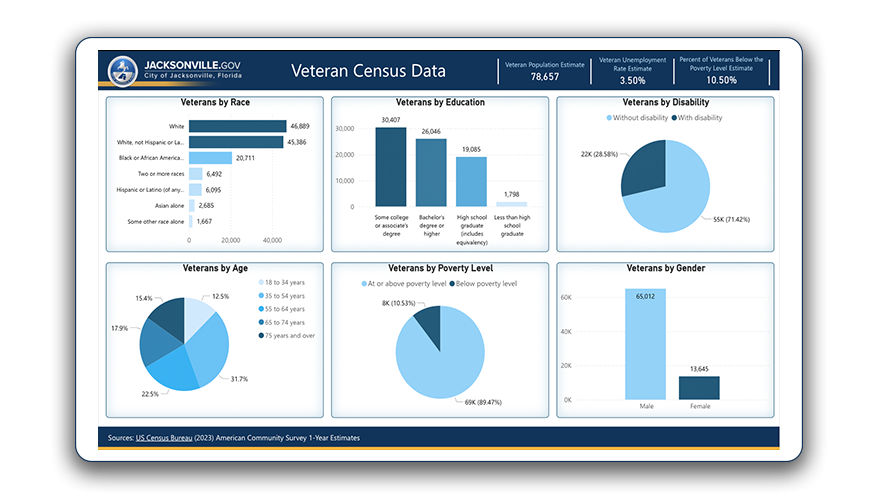Click the 35 to 54 years legend dot

[x=261, y=296]
